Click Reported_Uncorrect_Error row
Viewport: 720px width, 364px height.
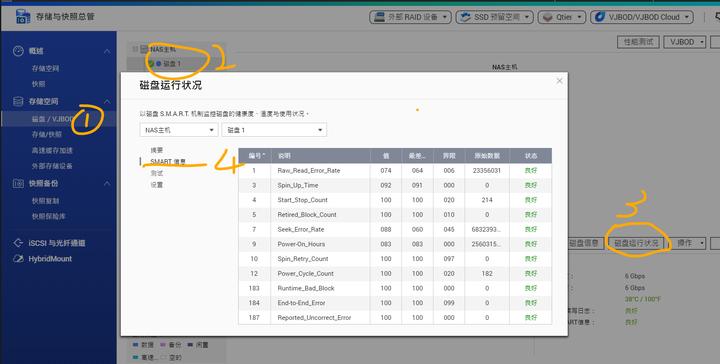pyautogui.click(x=395, y=317)
